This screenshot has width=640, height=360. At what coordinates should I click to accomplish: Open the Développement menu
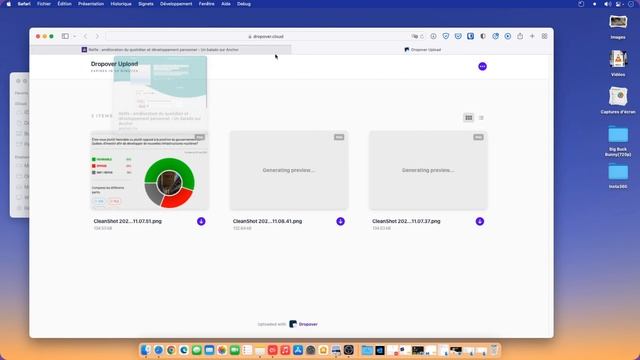(x=176, y=4)
